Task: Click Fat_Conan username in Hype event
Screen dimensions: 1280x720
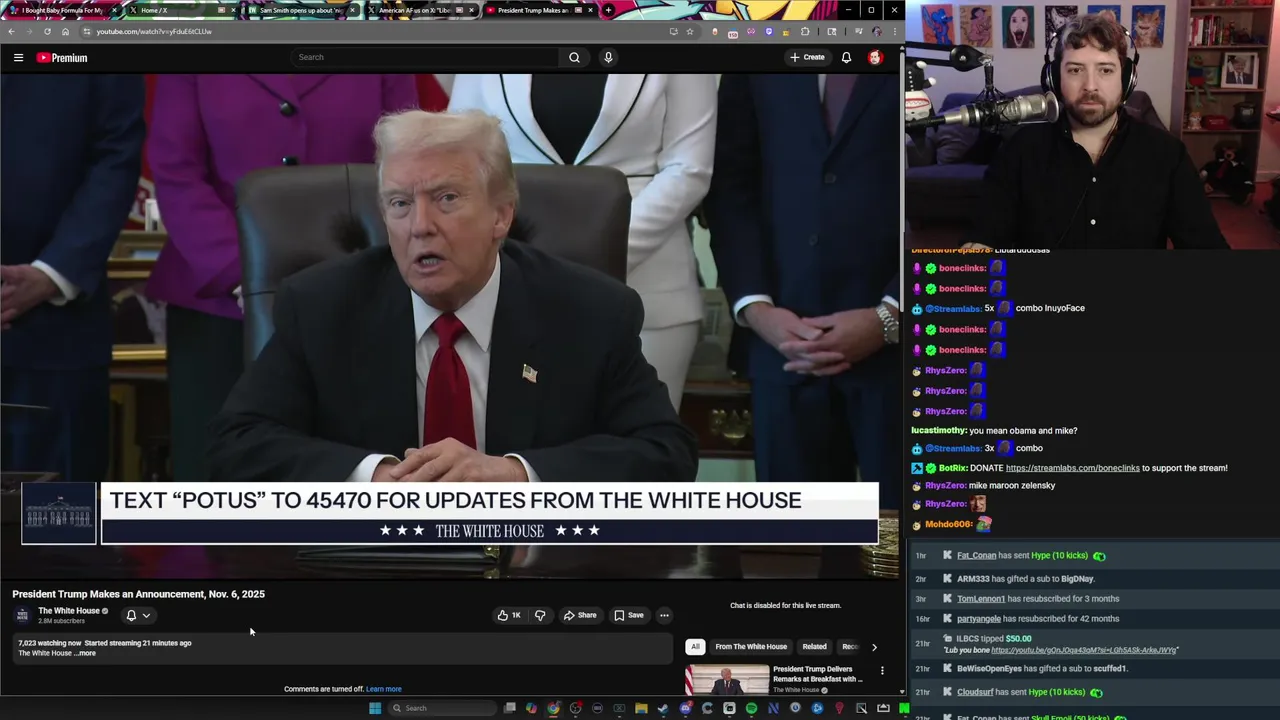Action: point(976,556)
